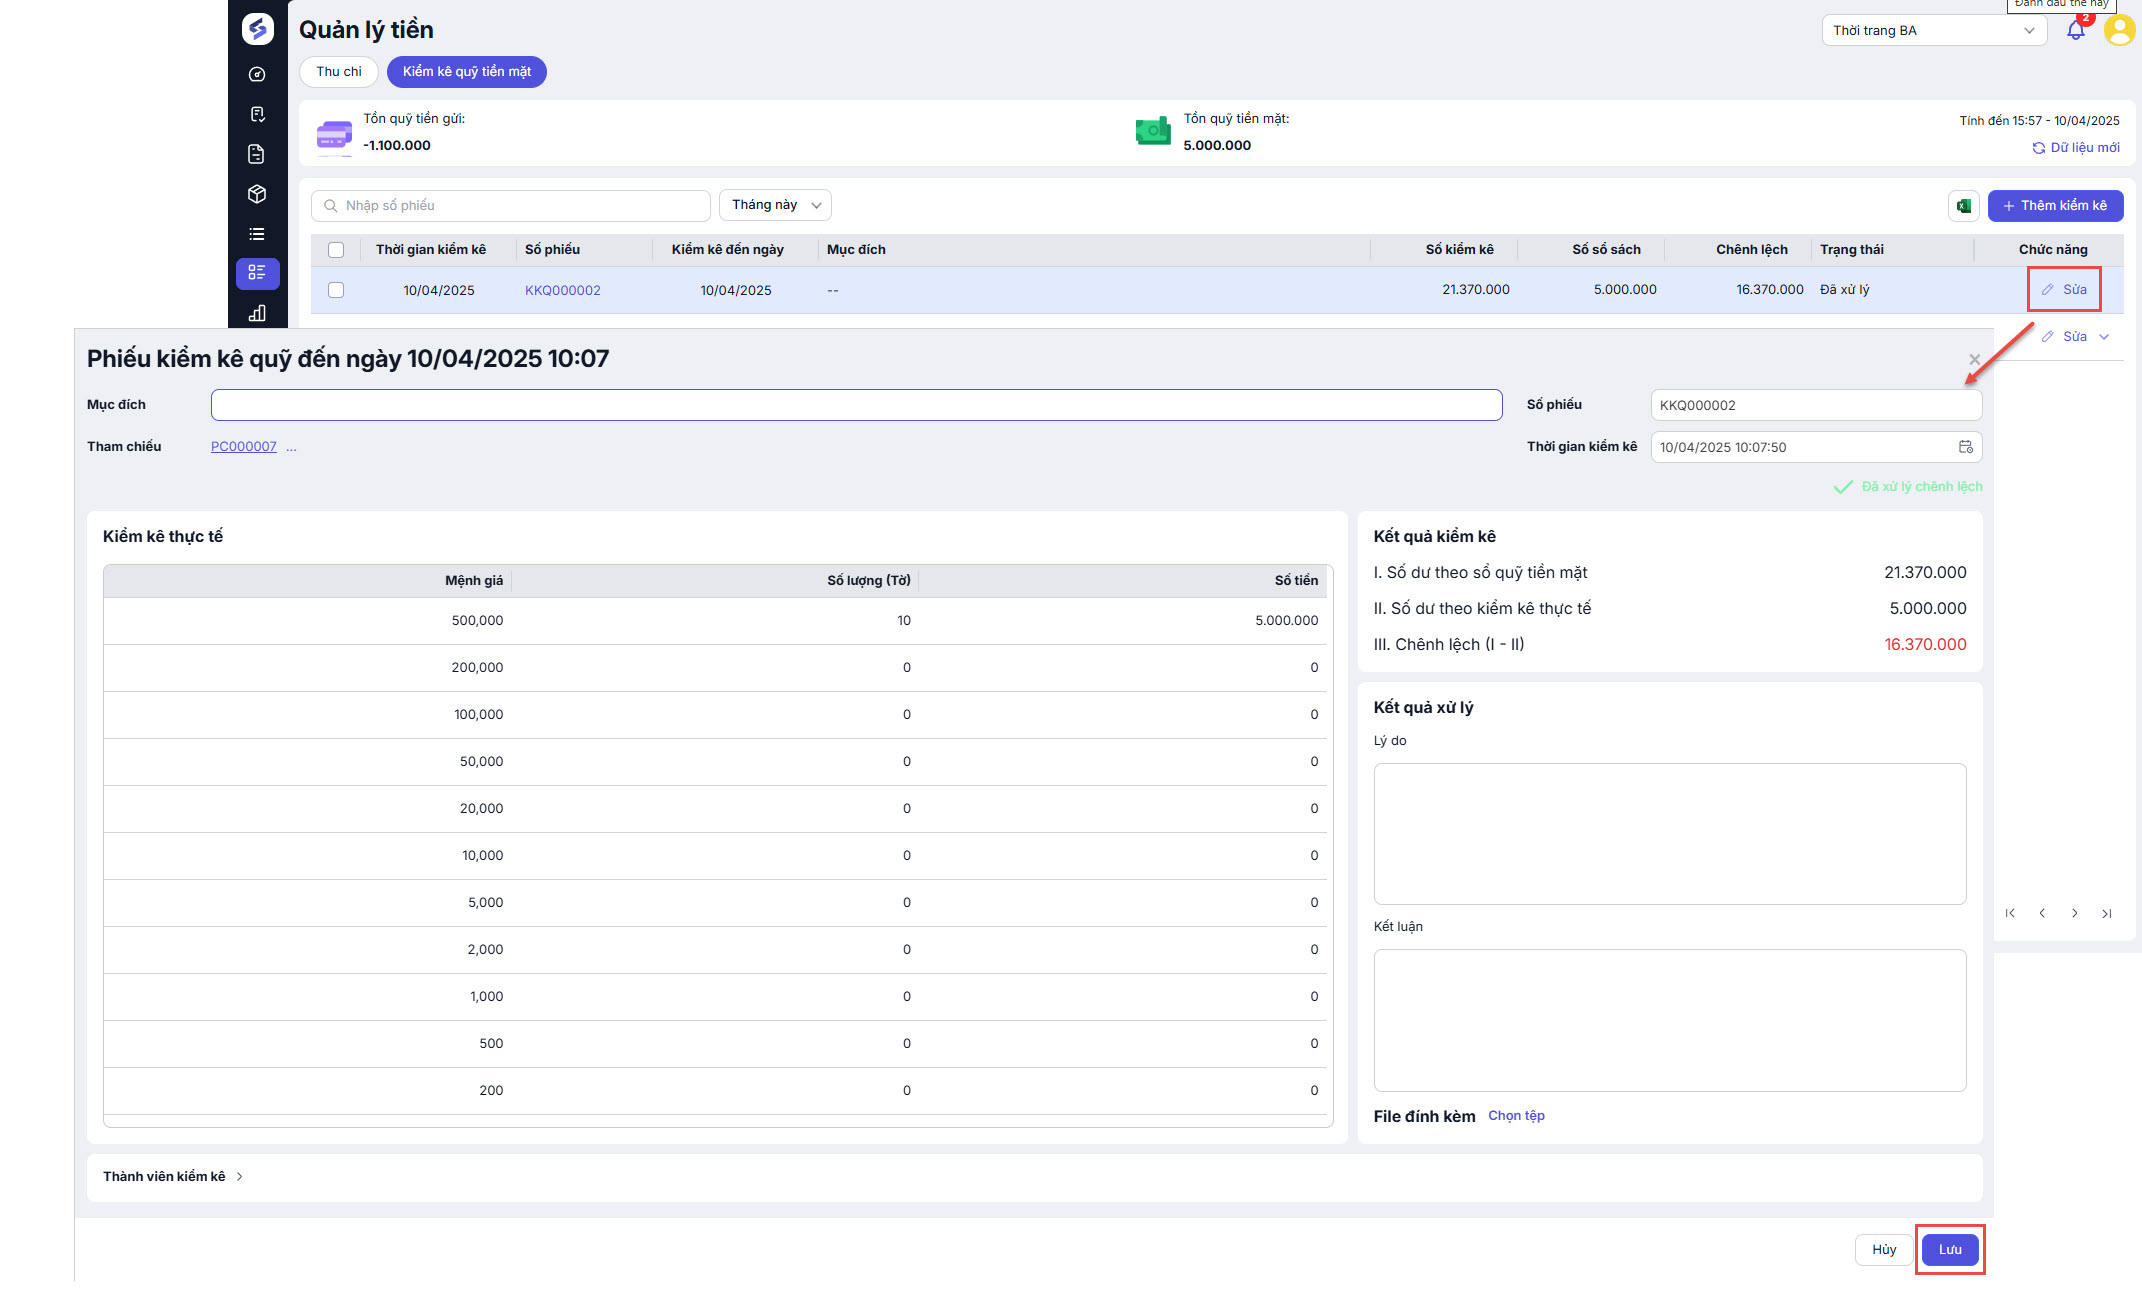Image resolution: width=2142 pixels, height=1315 pixels.
Task: Export list with the Excel icon
Action: [1964, 206]
